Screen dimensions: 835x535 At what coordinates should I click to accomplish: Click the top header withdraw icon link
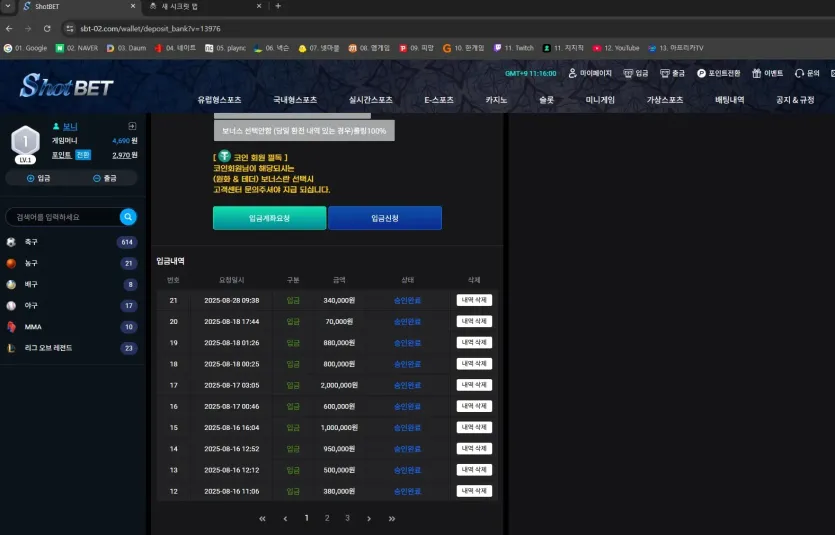click(x=673, y=73)
